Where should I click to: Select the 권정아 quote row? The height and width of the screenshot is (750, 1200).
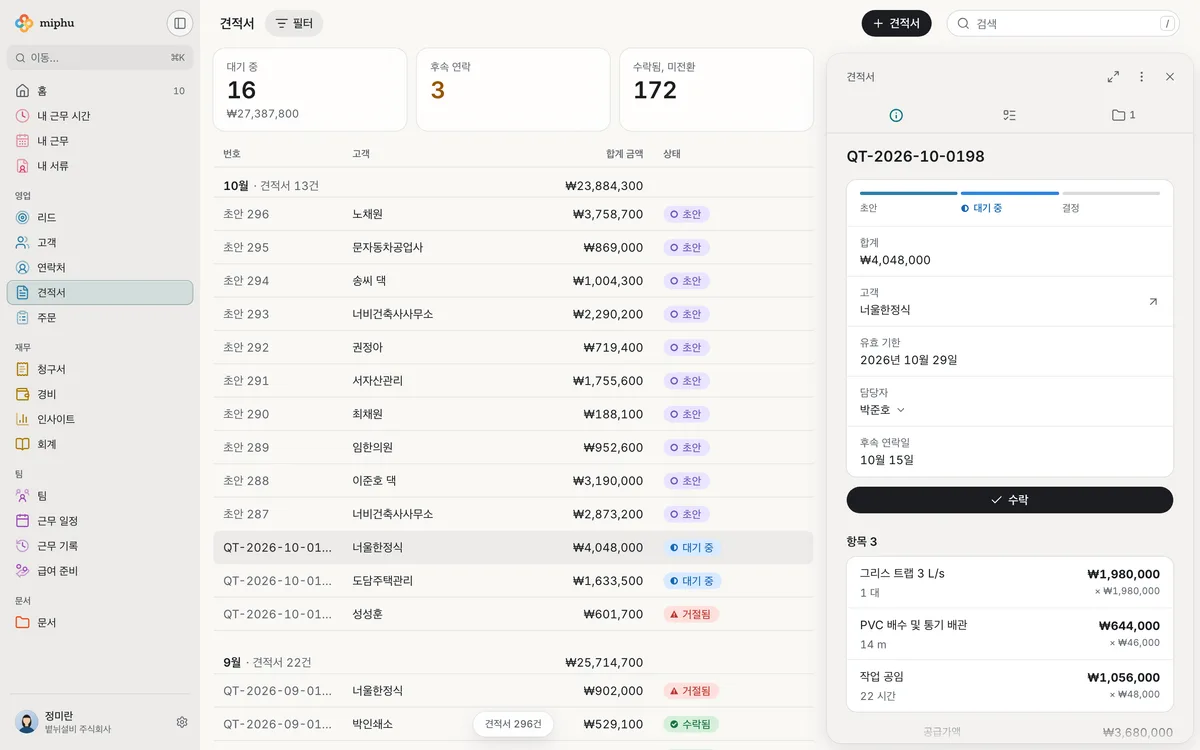click(513, 347)
